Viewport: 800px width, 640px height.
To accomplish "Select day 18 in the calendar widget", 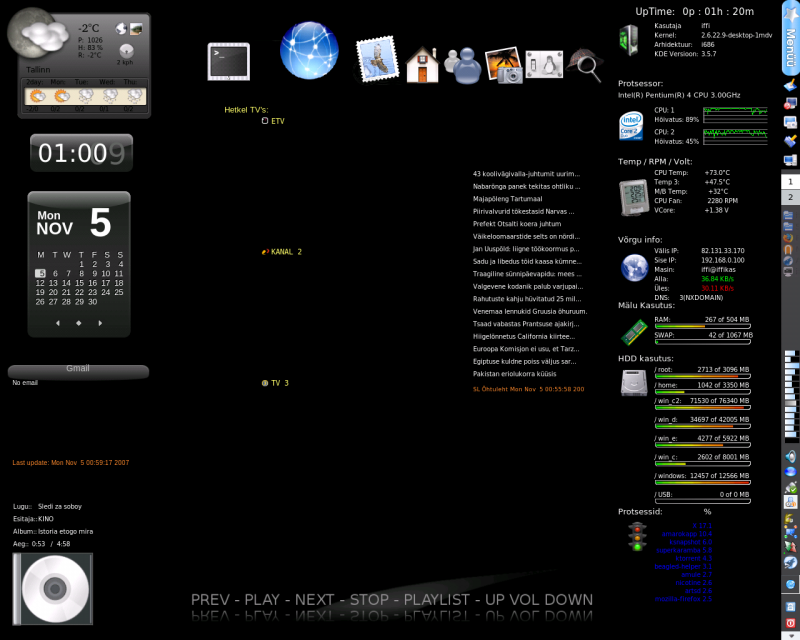I will pos(119,283).
